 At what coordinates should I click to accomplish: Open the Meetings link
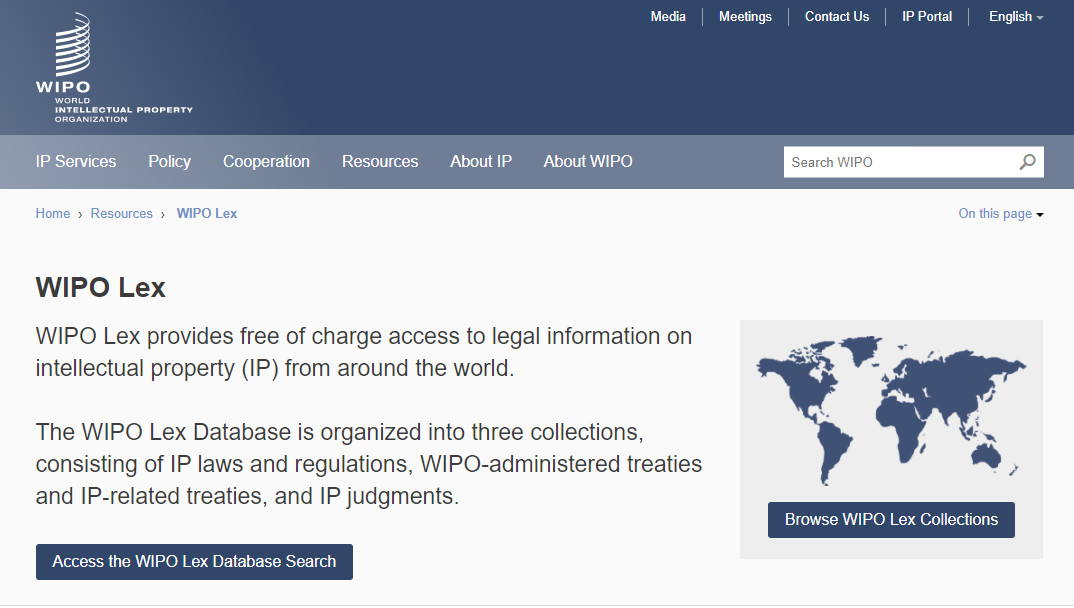(x=745, y=16)
